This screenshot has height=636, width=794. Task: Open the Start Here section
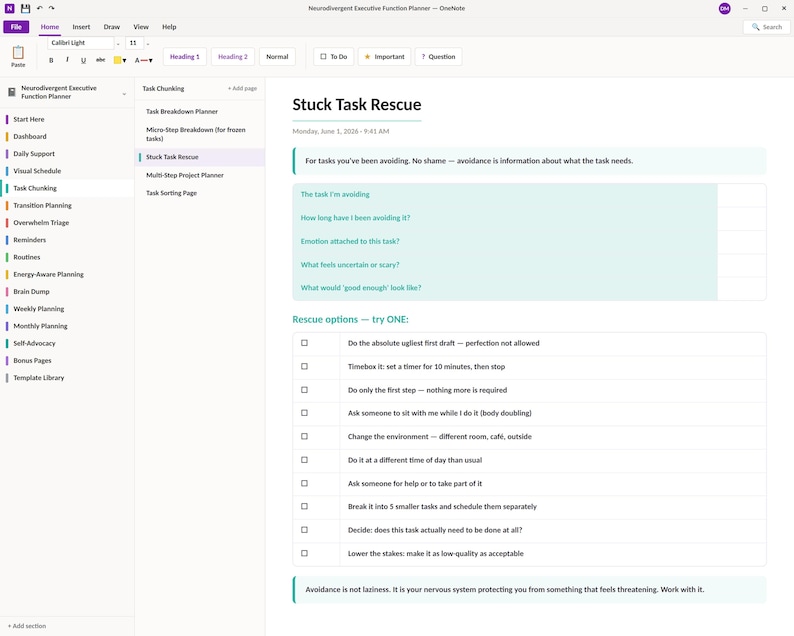click(x=67, y=119)
